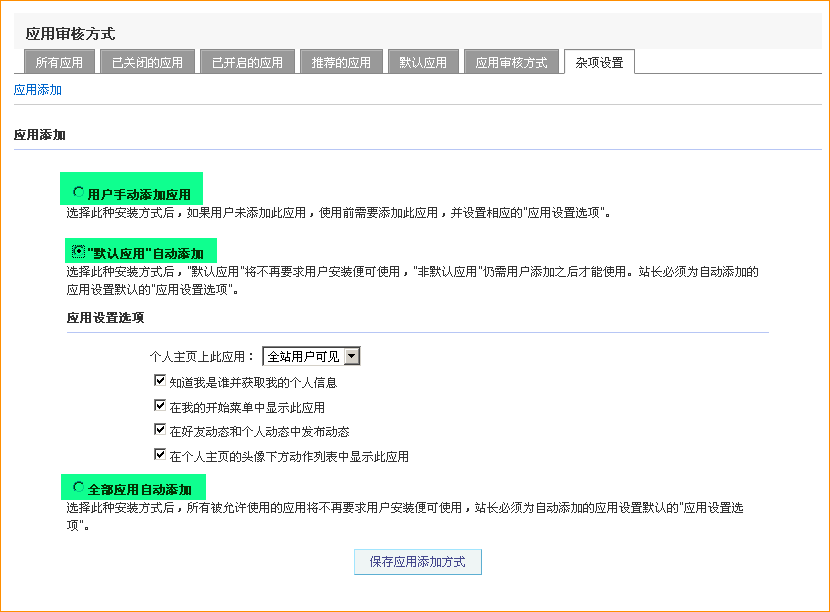The width and height of the screenshot is (830, 612).
Task: Uncheck 知道我是谁并获取我的个人信息 checkbox
Action: click(x=160, y=381)
